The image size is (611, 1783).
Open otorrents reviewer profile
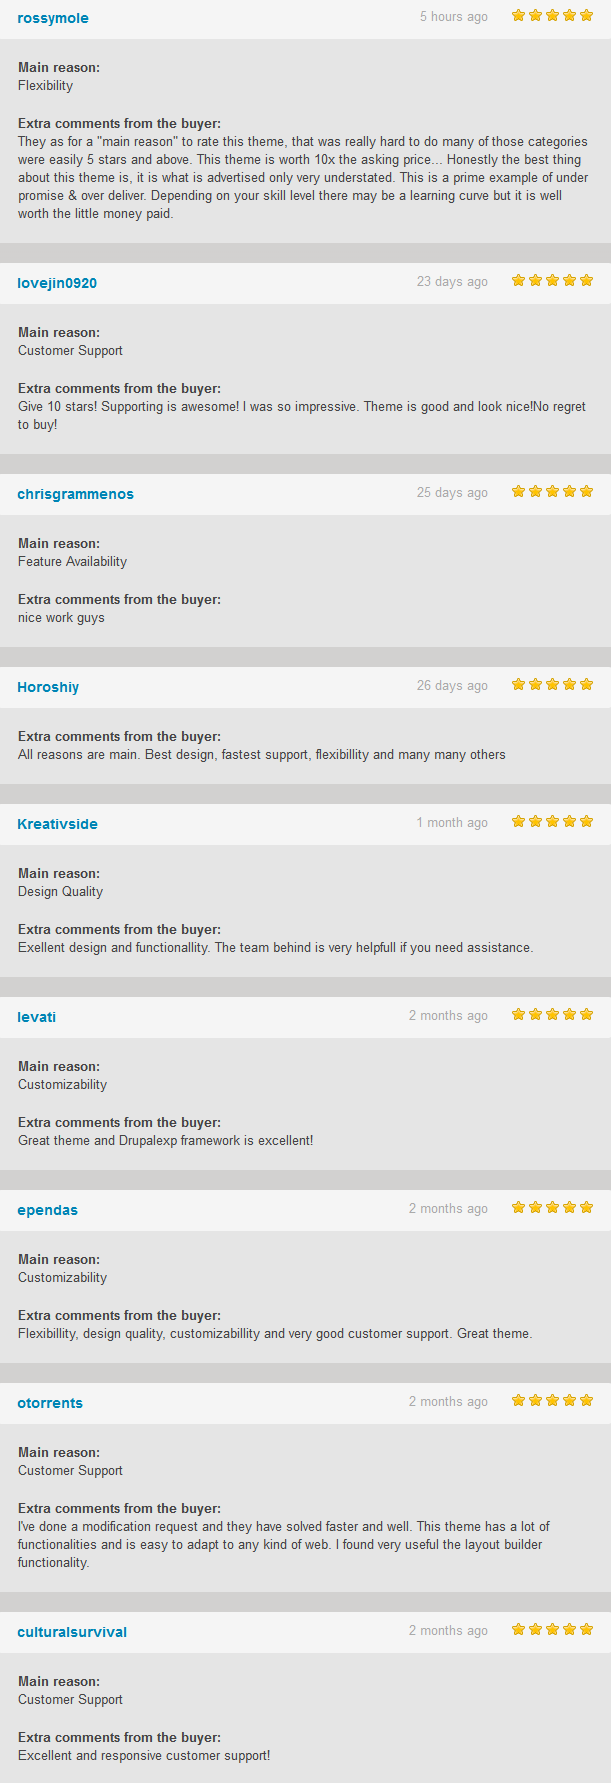(x=50, y=1403)
